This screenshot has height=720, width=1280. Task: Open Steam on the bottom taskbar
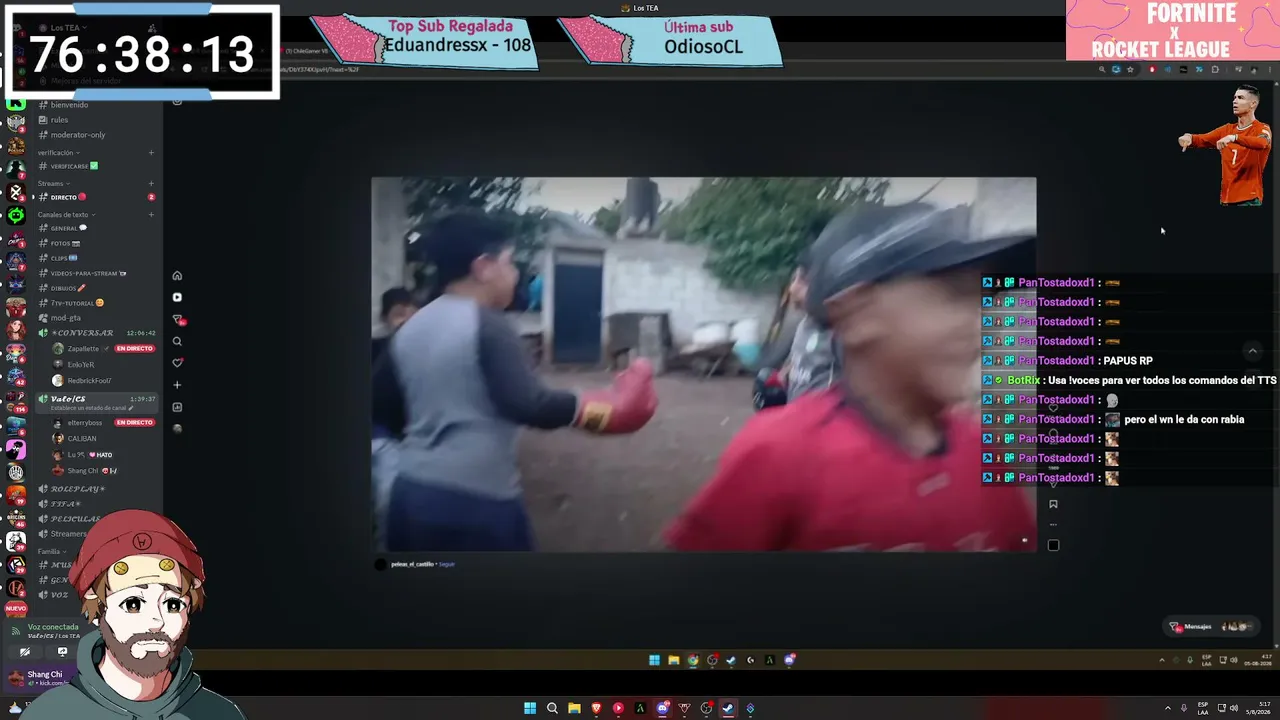point(728,709)
